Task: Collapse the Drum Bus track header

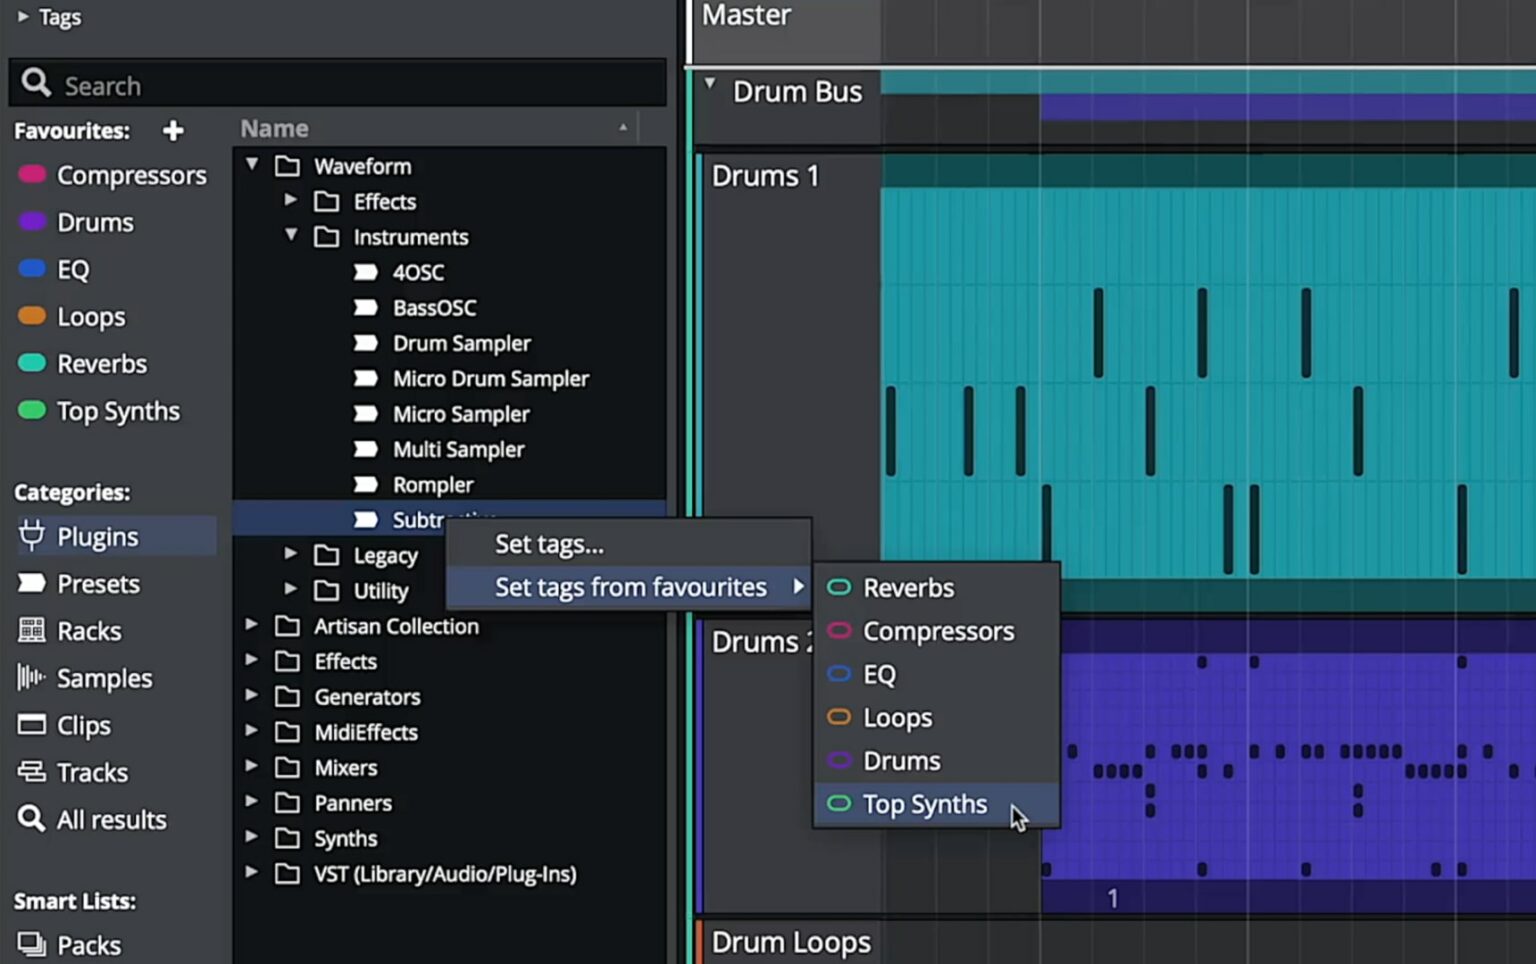Action: tap(711, 82)
